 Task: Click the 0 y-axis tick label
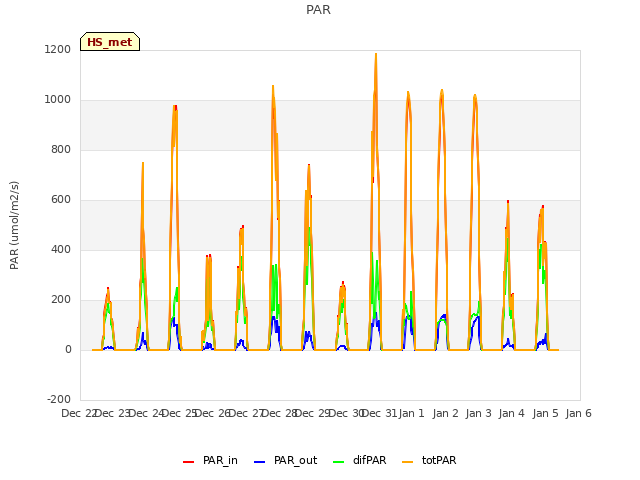[x=68, y=349]
